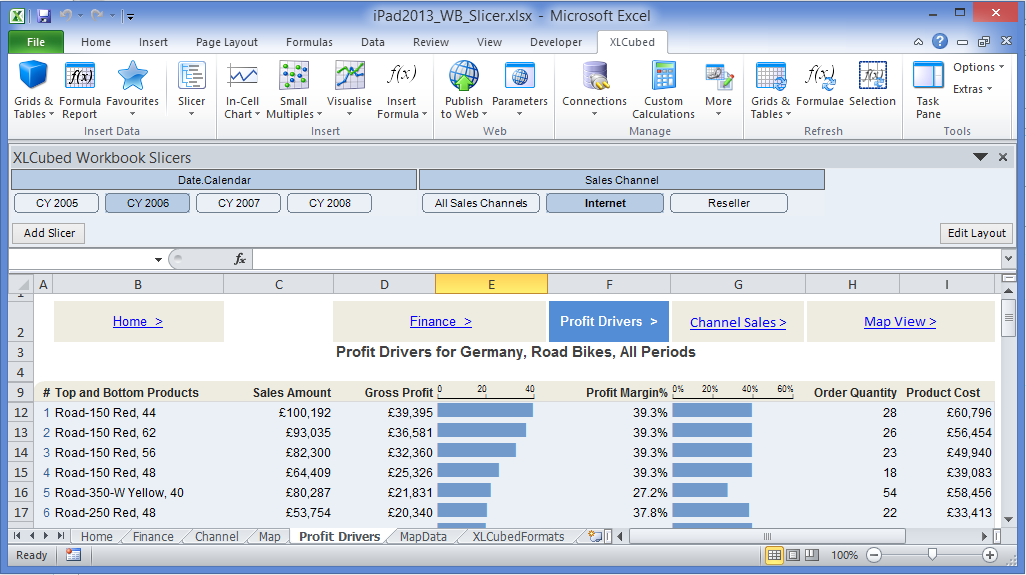Viewport: 1026px width, 575px height.
Task: Select the CY 2005 slicer
Action: [57, 203]
